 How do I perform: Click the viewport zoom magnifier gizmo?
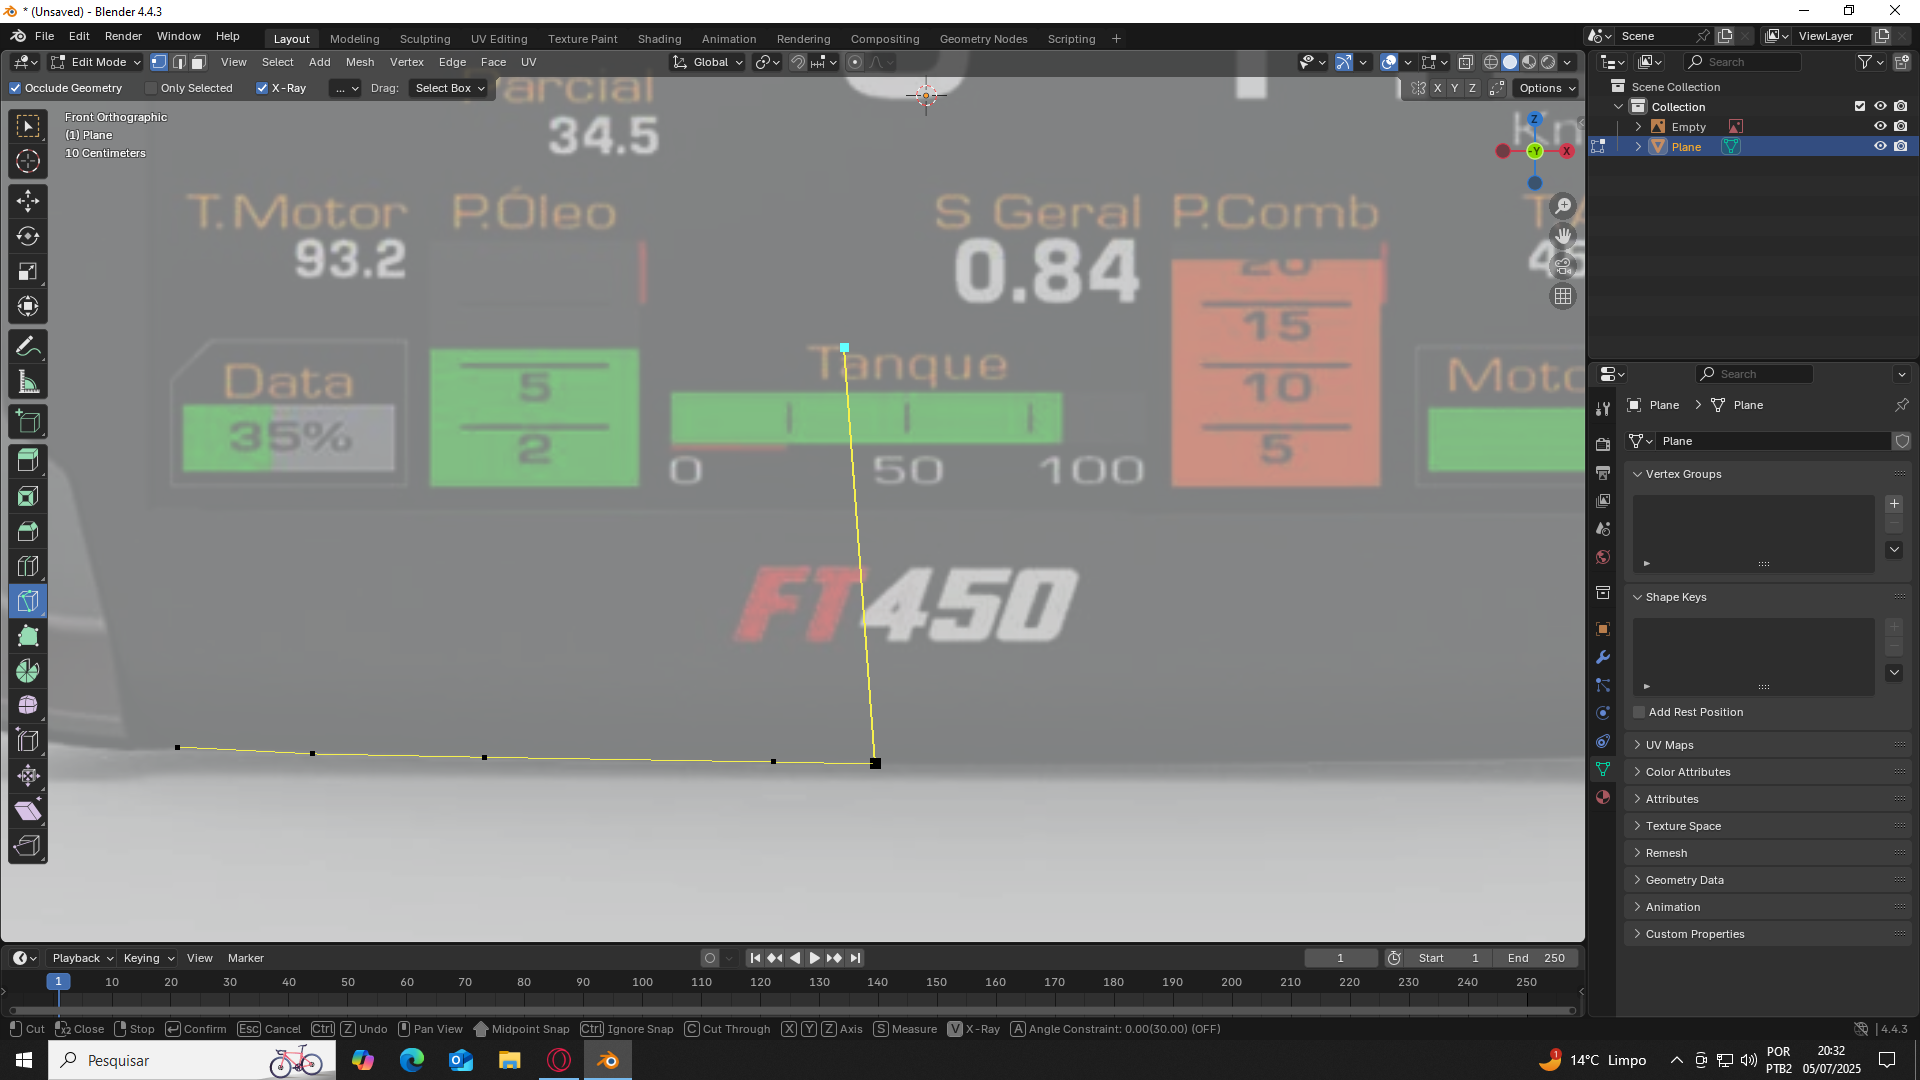1563,206
